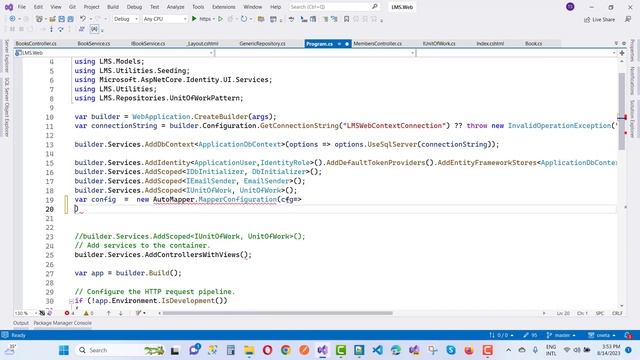640x360 pixels.
Task: Switch to GenericRepository.cs tab
Action: point(262,43)
